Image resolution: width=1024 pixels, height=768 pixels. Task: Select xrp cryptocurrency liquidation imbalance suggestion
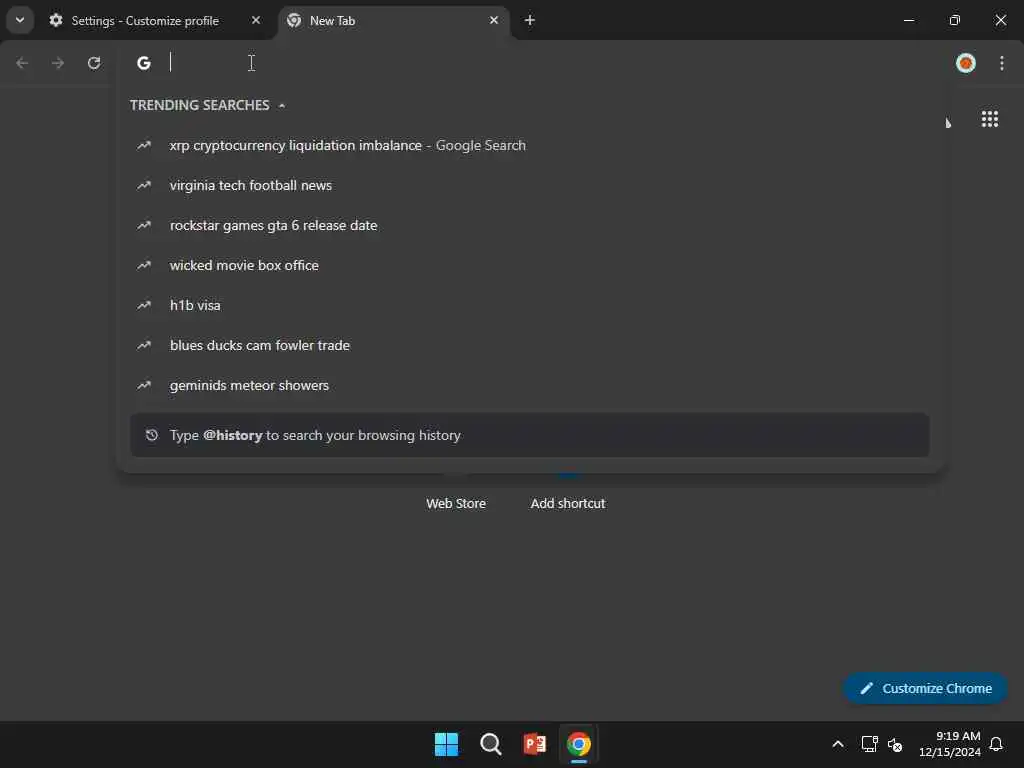coord(530,146)
